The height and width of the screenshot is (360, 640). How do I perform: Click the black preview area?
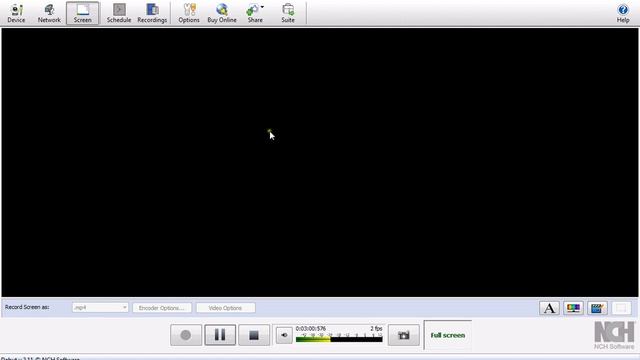(320, 162)
